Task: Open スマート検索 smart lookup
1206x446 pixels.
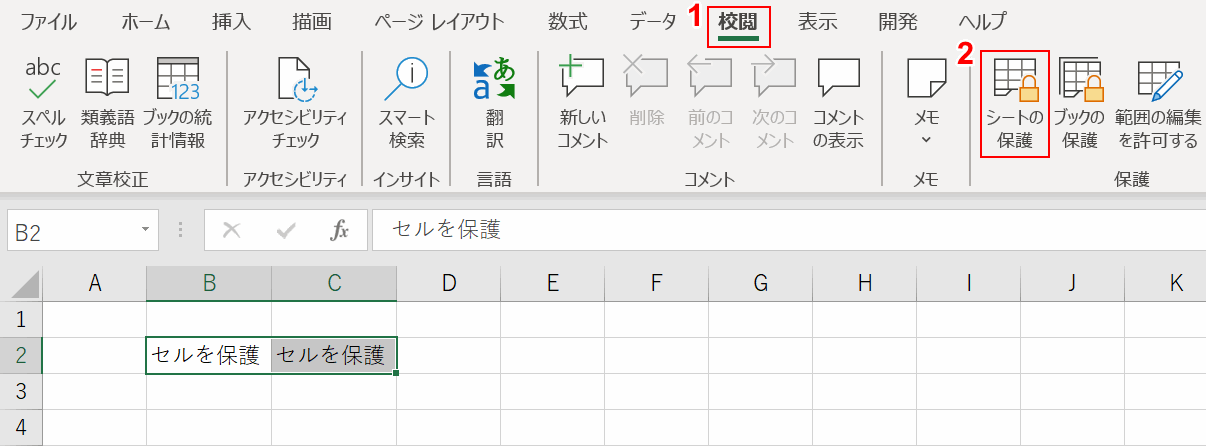Action: [407, 103]
